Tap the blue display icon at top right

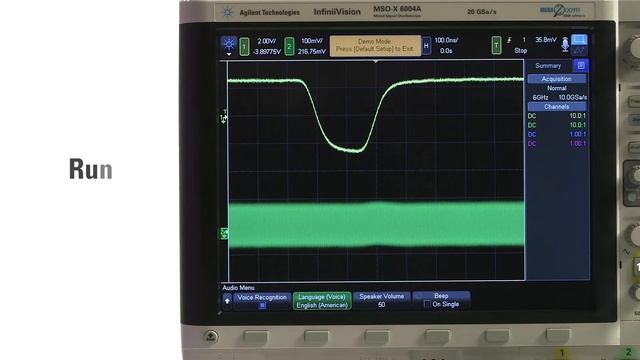tap(579, 40)
